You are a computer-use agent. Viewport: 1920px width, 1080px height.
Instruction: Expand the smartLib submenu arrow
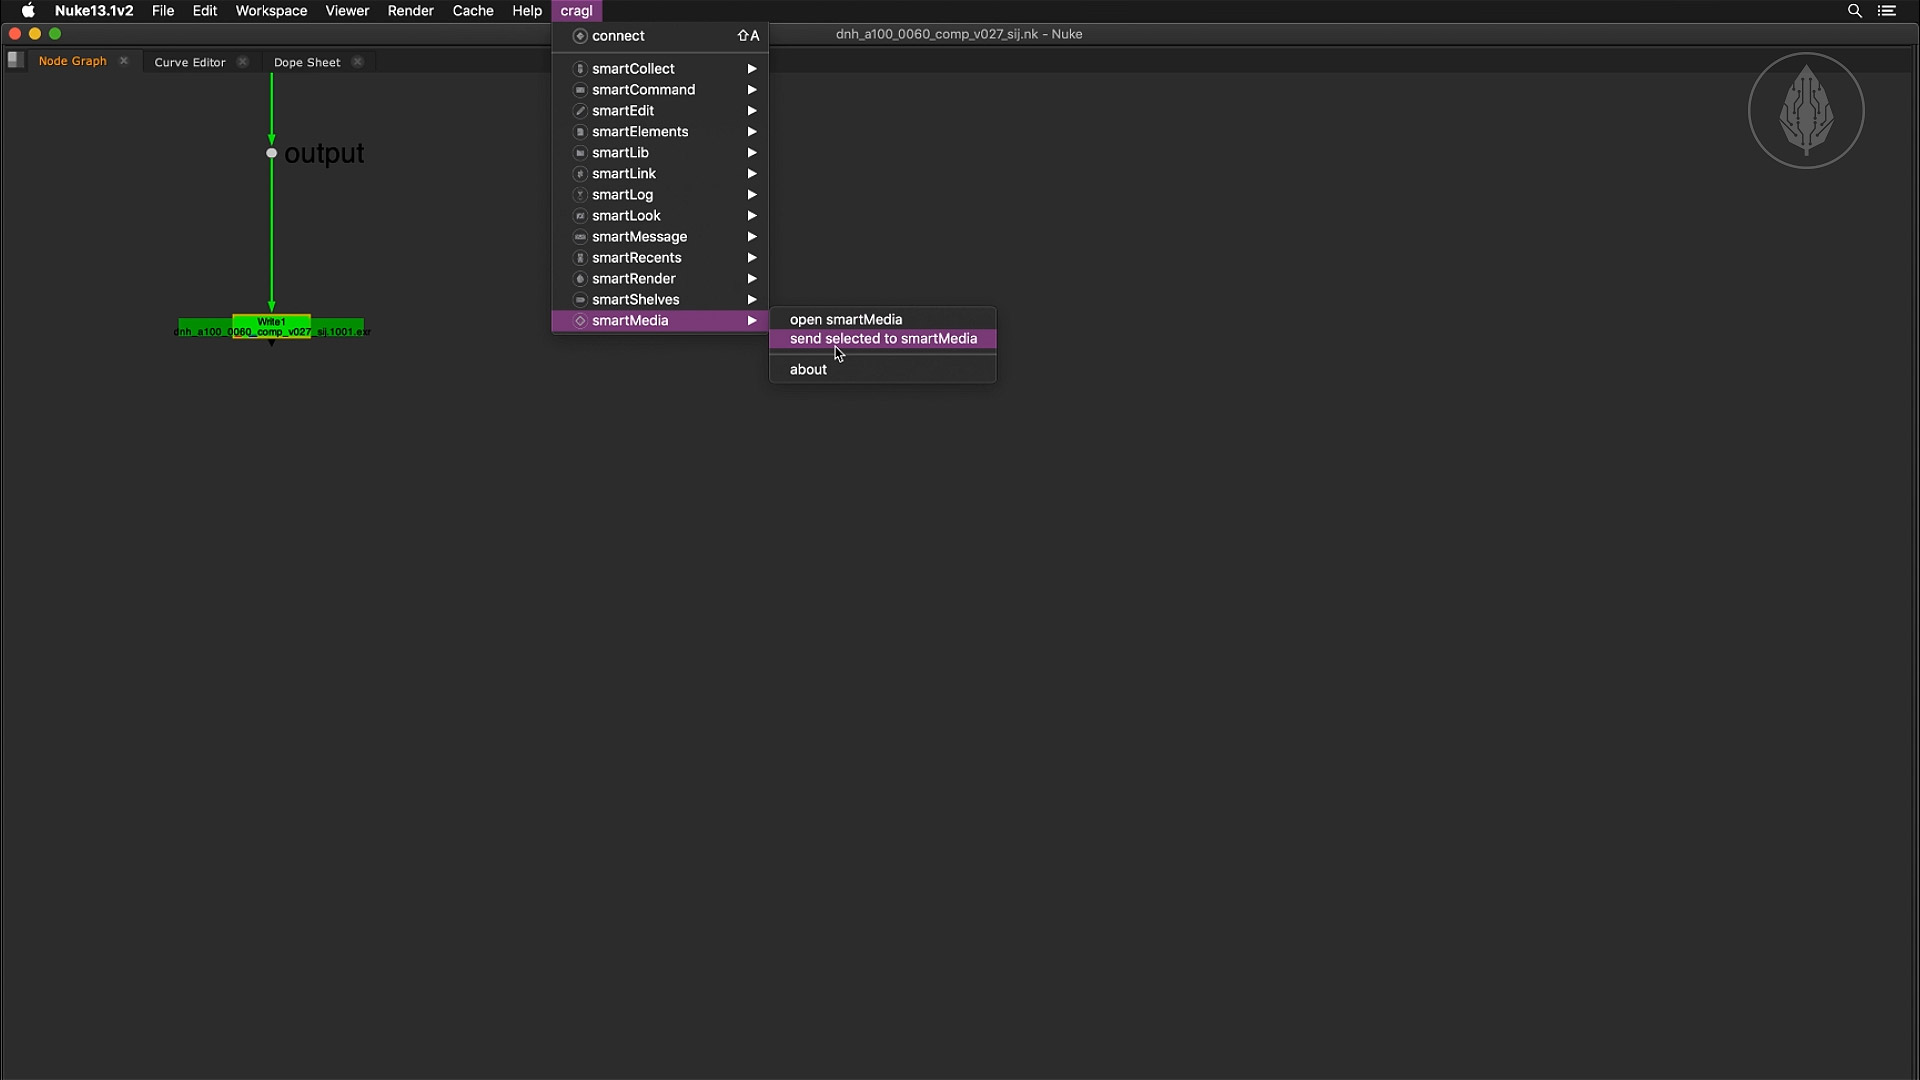click(752, 153)
